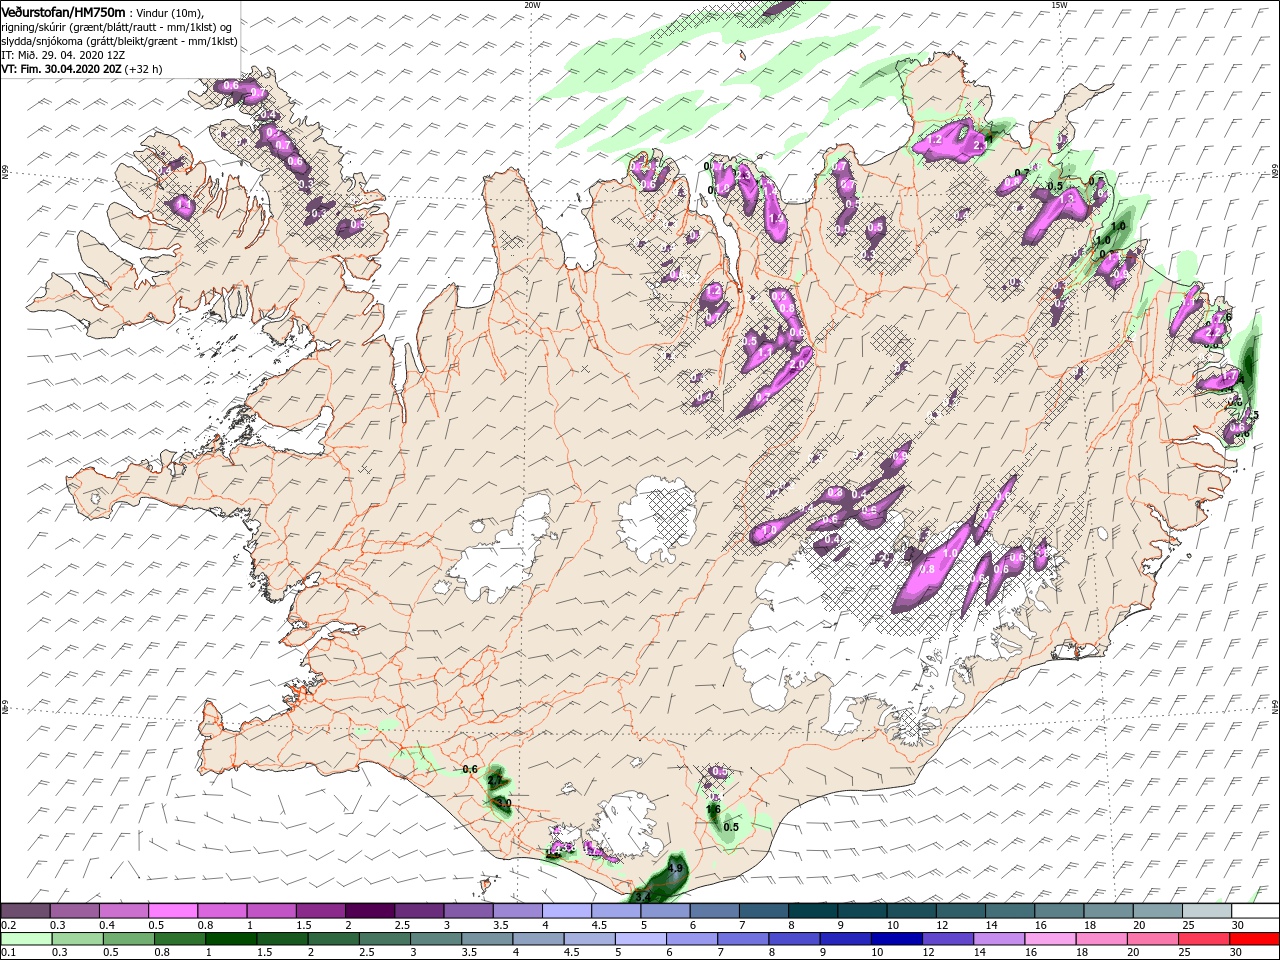Click the 'rigning/skúrir' legend description line
Image resolution: width=1280 pixels, height=960 pixels.
pyautogui.click(x=118, y=26)
